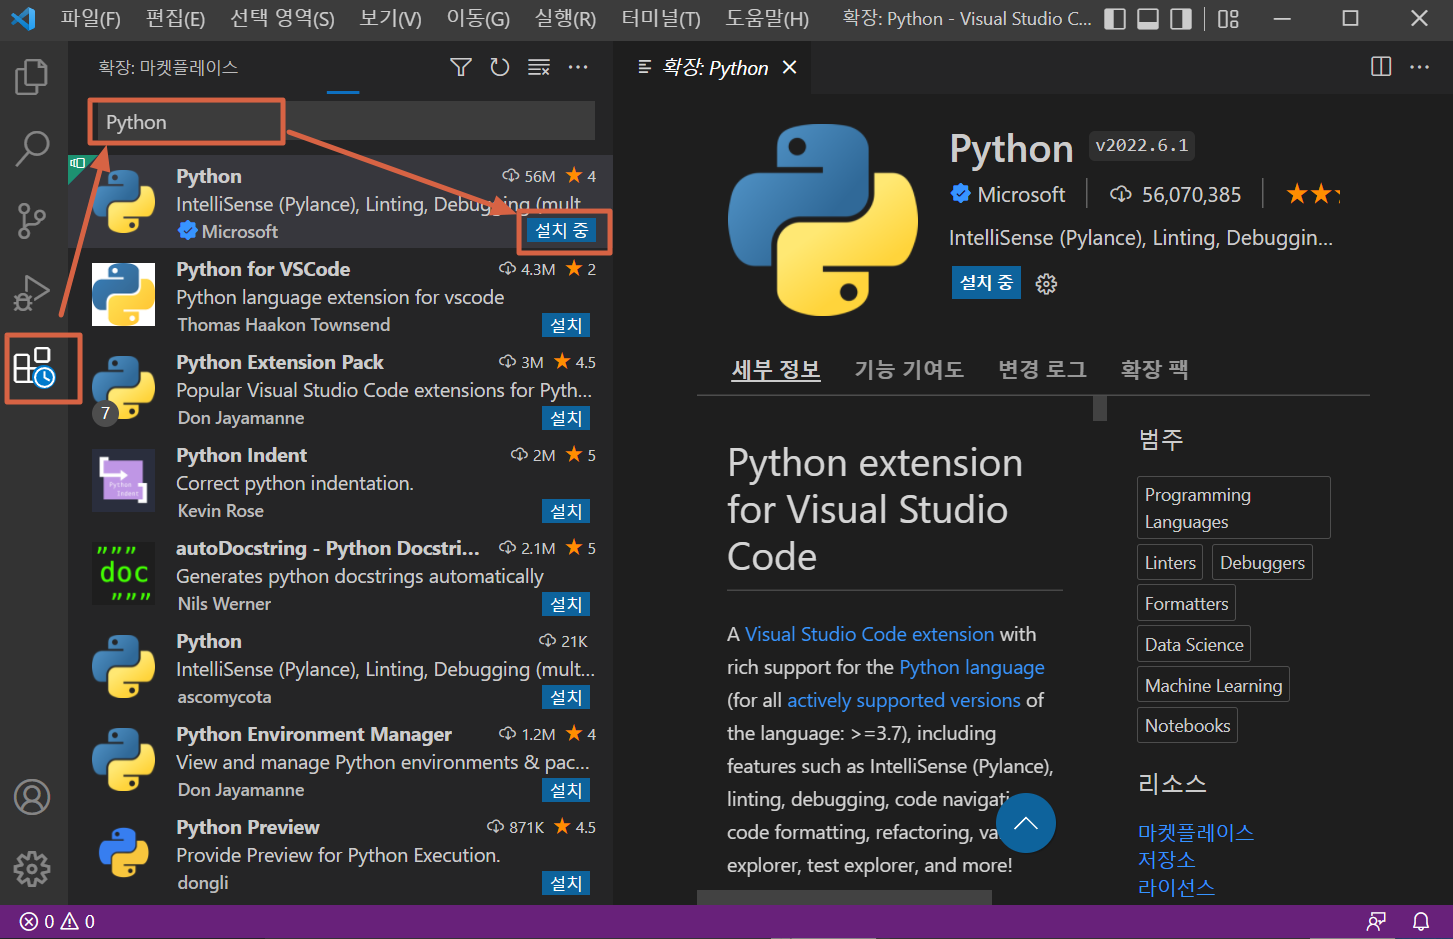This screenshot has width=1453, height=939.
Task: Switch to the 변경 로그 tab
Action: (1042, 370)
